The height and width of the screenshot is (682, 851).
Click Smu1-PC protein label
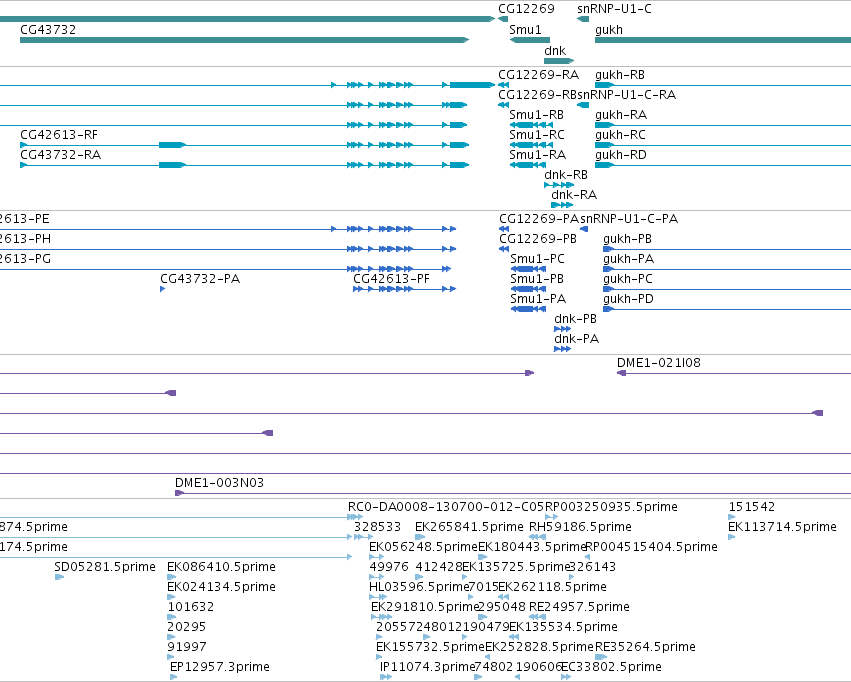pyautogui.click(x=537, y=259)
